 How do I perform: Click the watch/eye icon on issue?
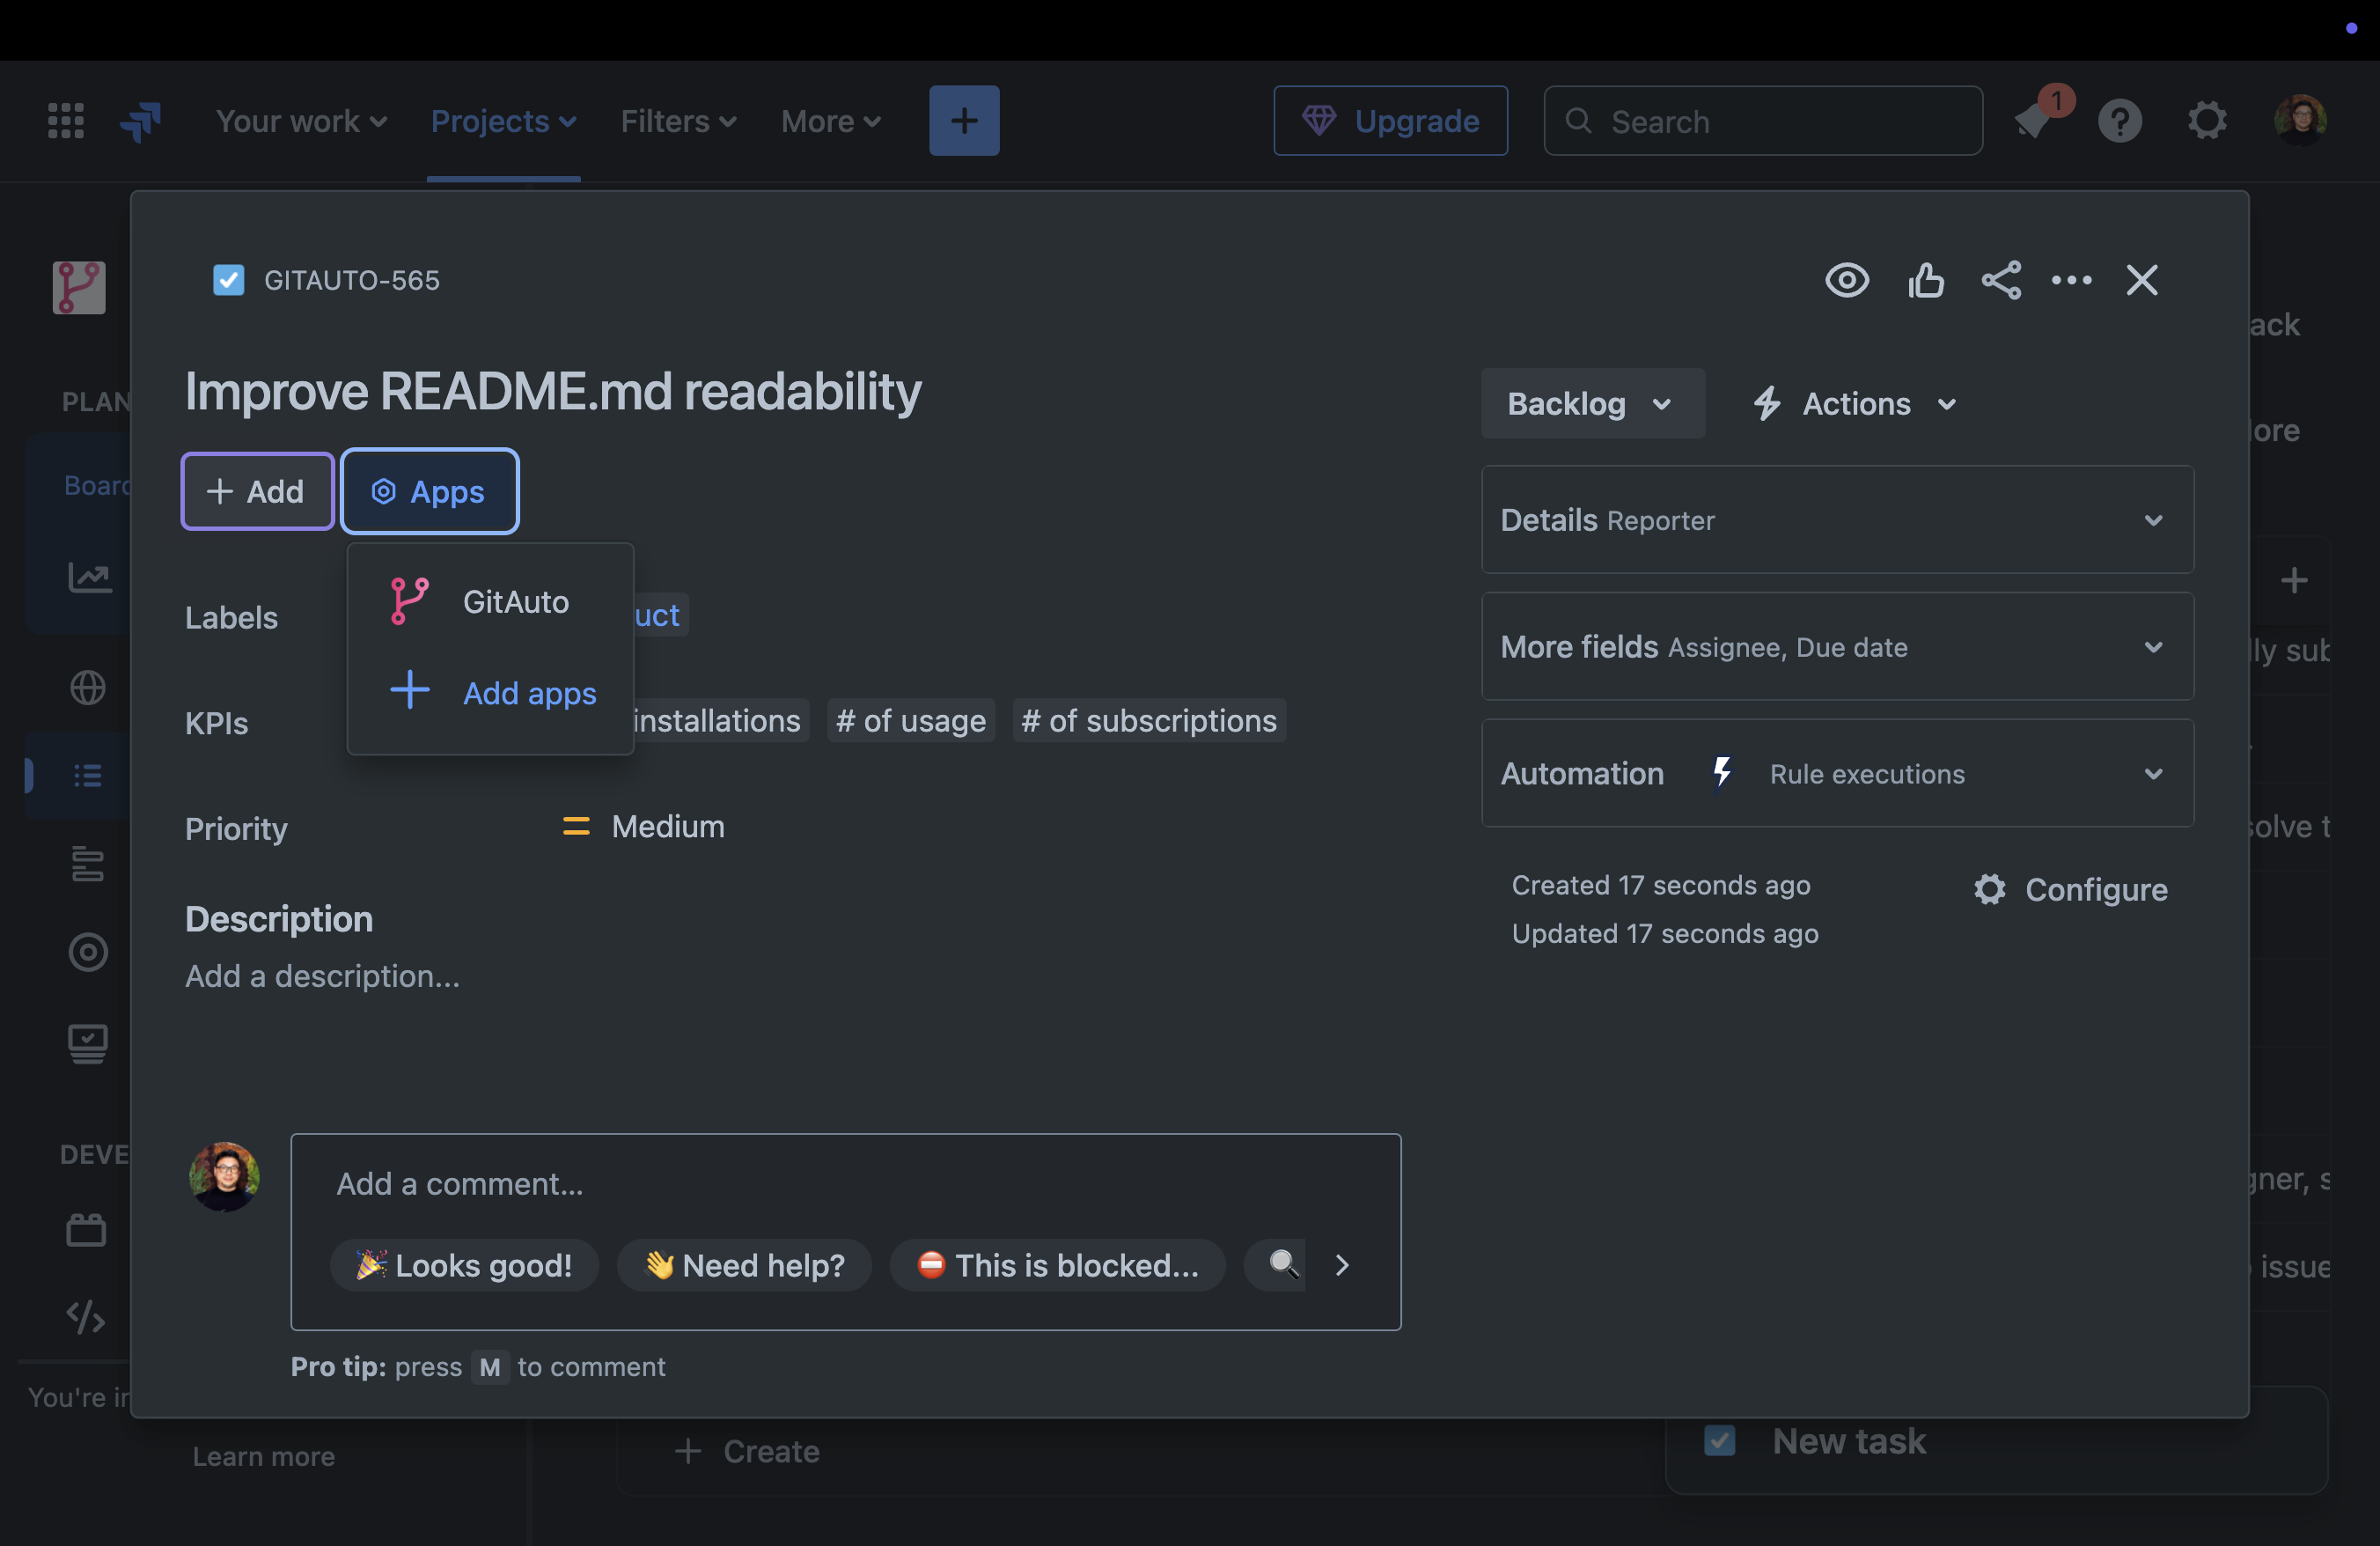1847,279
